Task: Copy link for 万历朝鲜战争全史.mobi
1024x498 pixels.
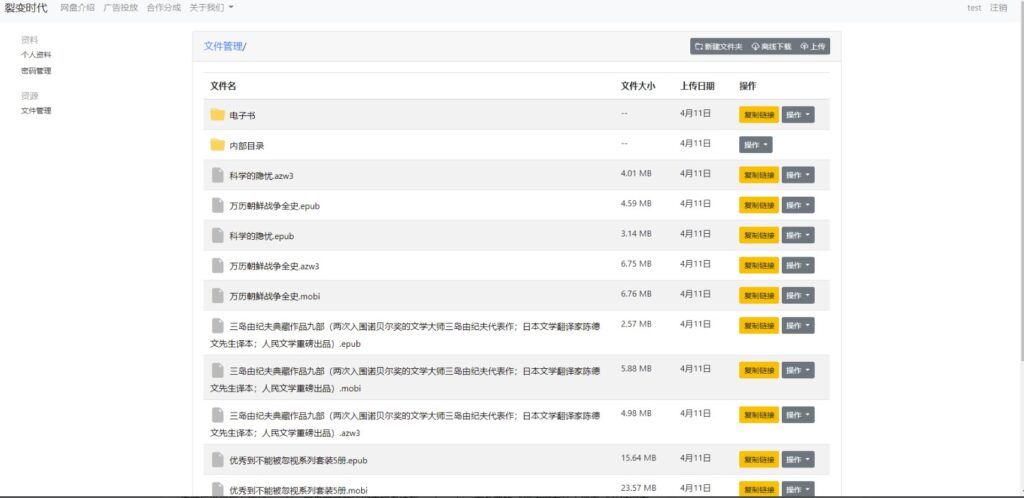Action: pyautogui.click(x=759, y=296)
